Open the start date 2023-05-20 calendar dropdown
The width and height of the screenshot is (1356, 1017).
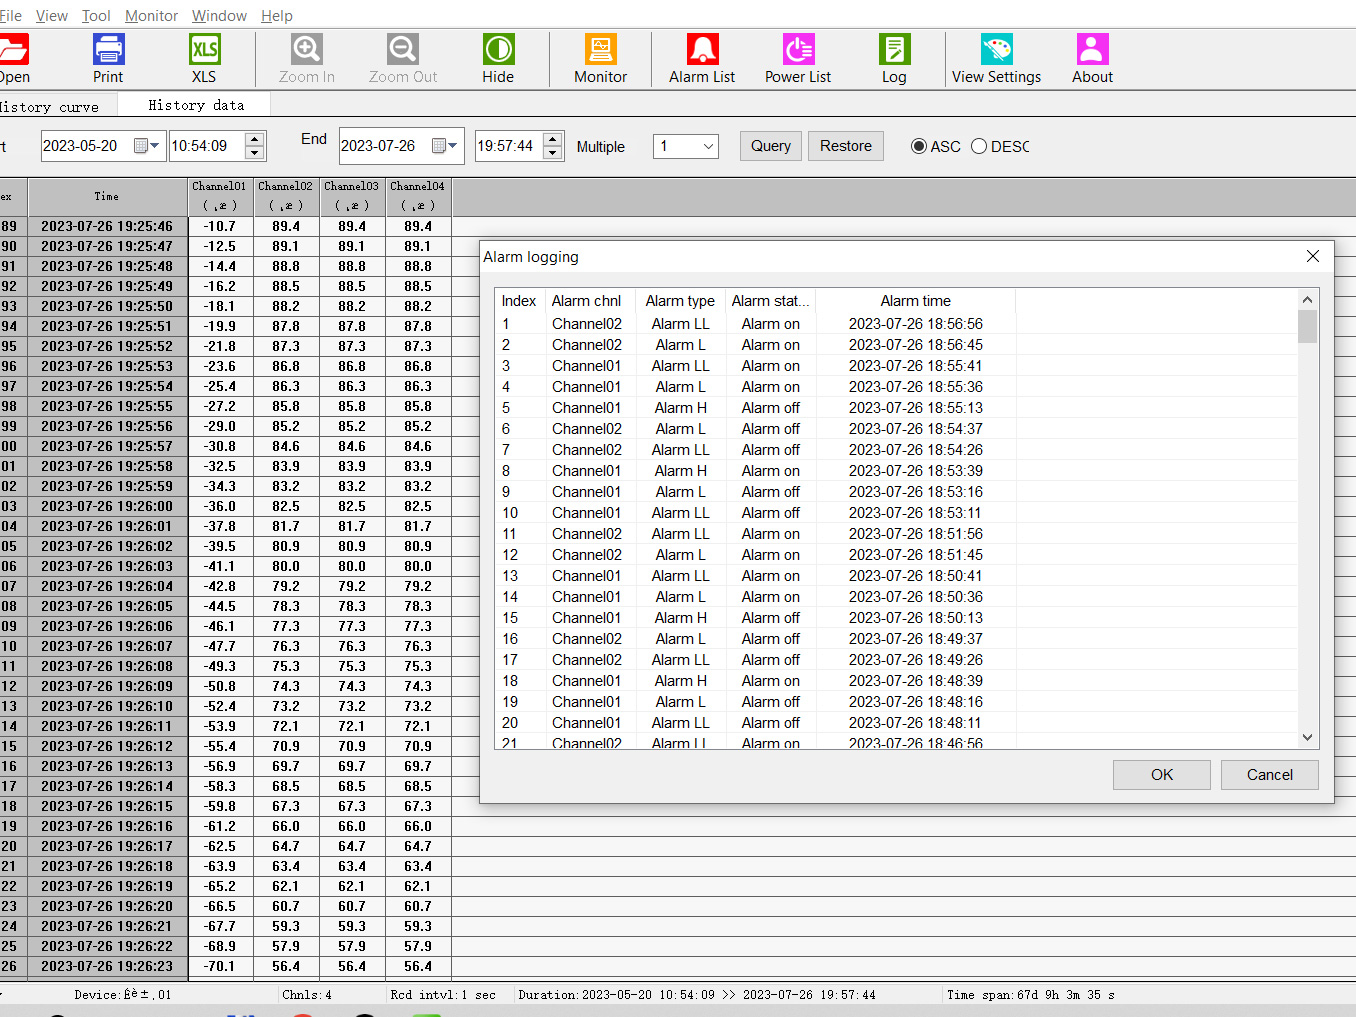[x=147, y=146]
